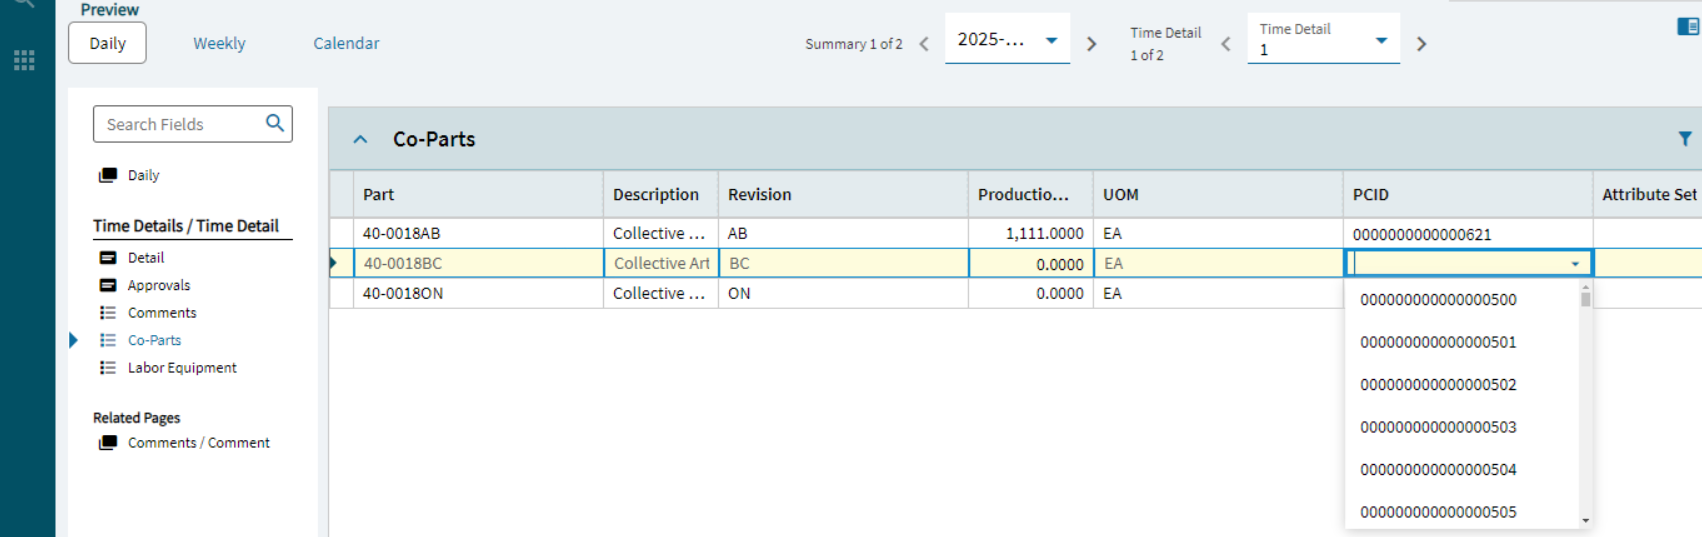
Task: Switch to the Calendar tab
Action: (346, 43)
